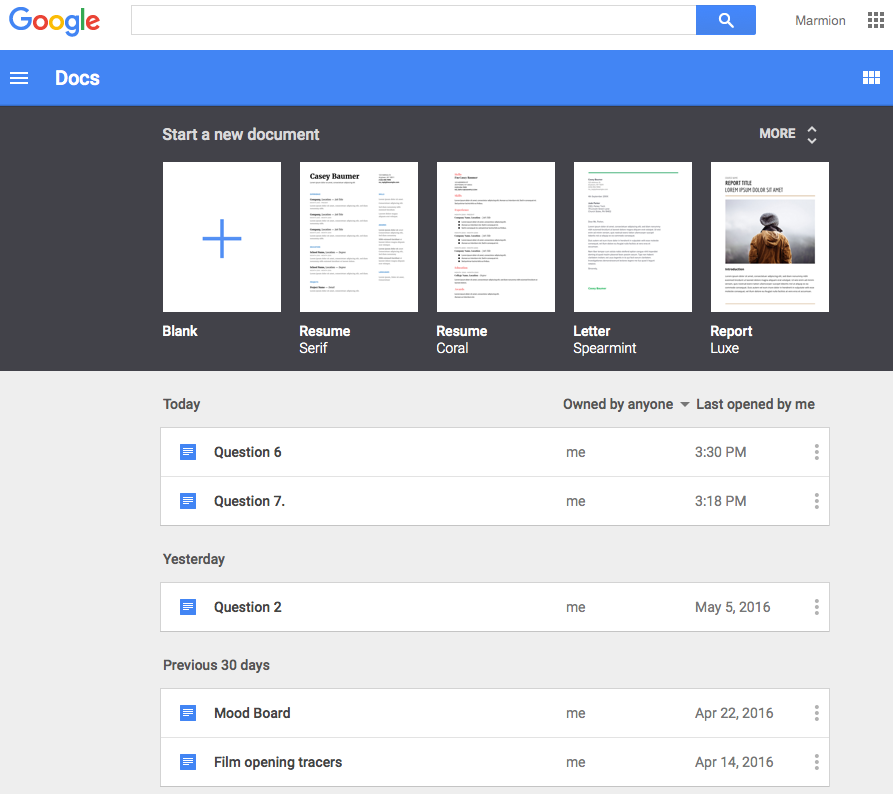Screen dimensions: 893x794
Task: Switch to grid view in Docs
Action: coord(871,77)
